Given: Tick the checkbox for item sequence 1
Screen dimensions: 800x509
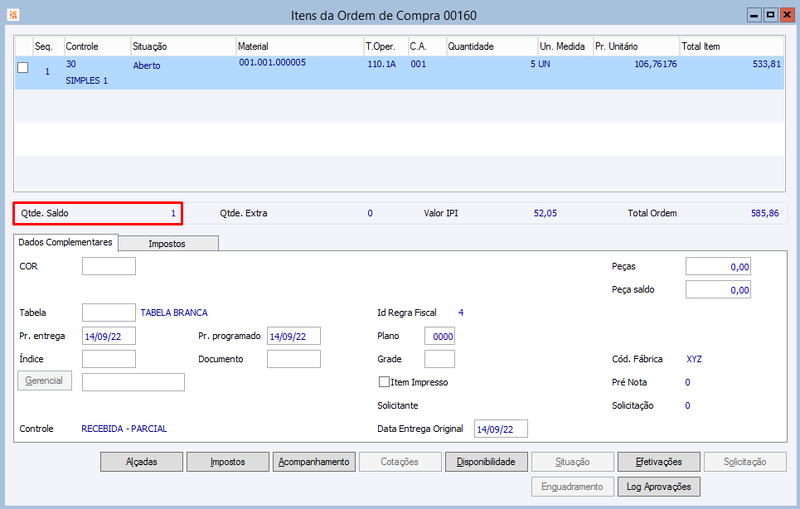Looking at the screenshot, I should tap(23, 67).
